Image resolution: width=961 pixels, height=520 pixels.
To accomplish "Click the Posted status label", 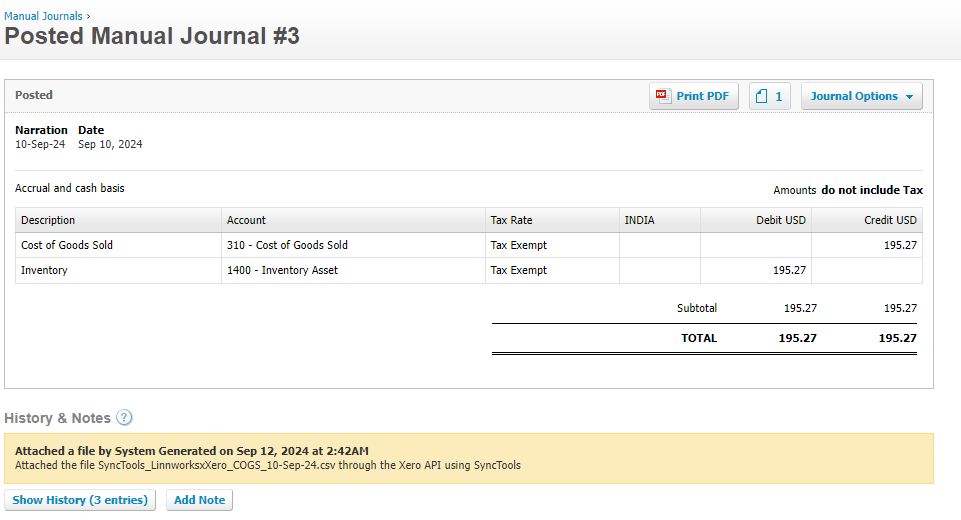I will click(34, 95).
